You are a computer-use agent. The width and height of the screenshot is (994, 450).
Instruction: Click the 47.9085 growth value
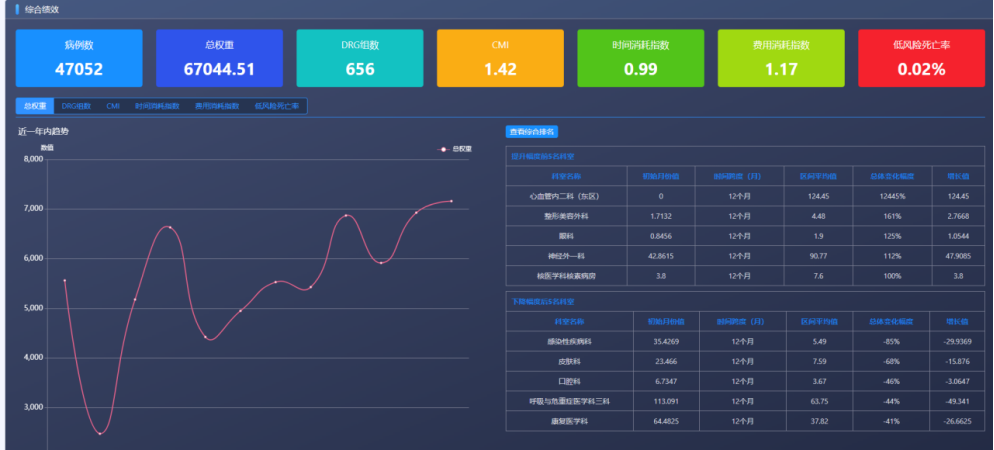point(958,256)
